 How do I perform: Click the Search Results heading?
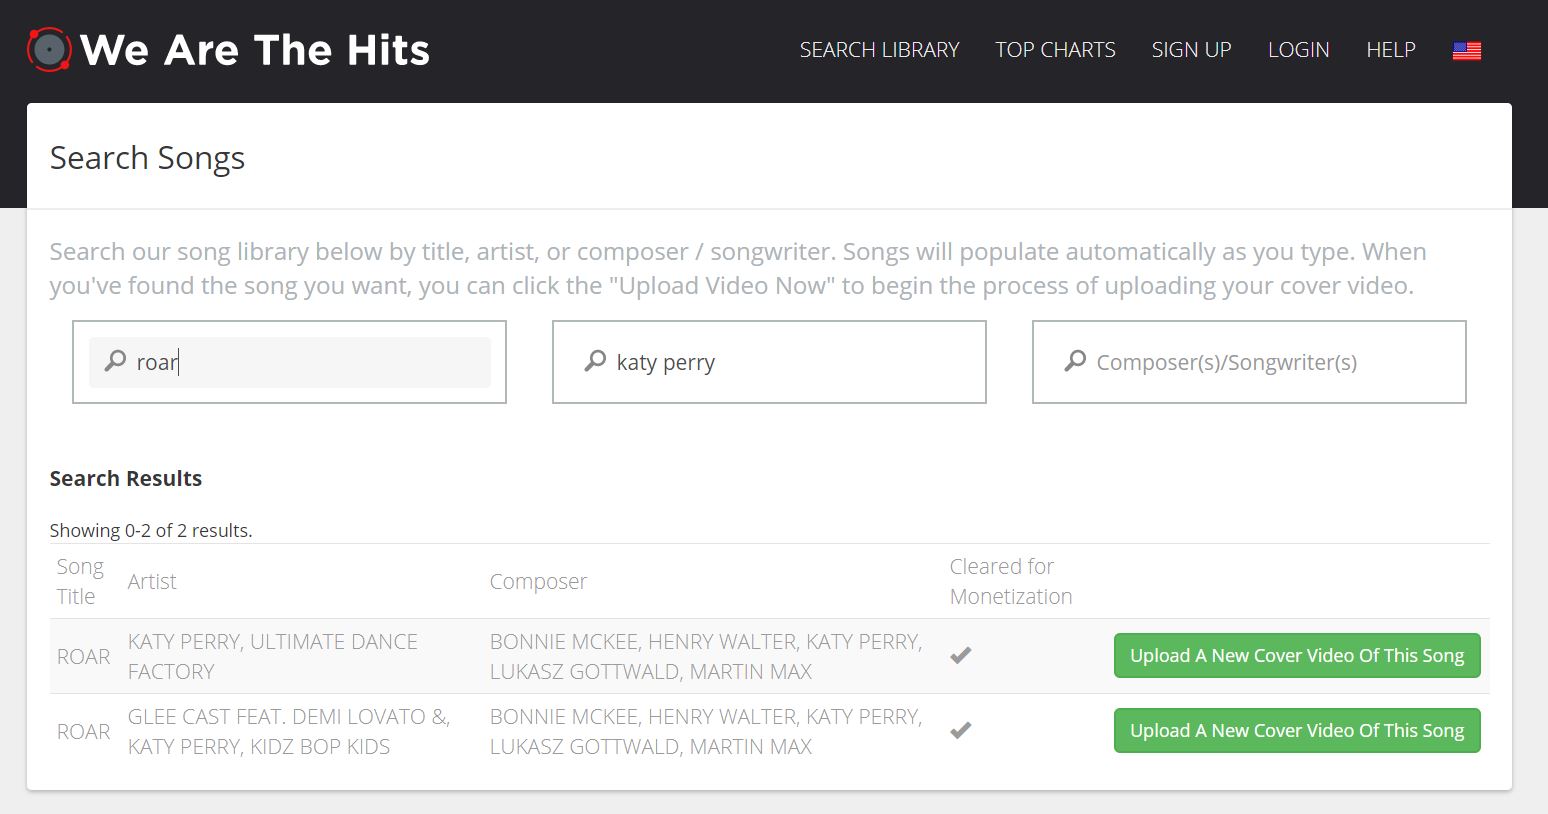click(126, 478)
